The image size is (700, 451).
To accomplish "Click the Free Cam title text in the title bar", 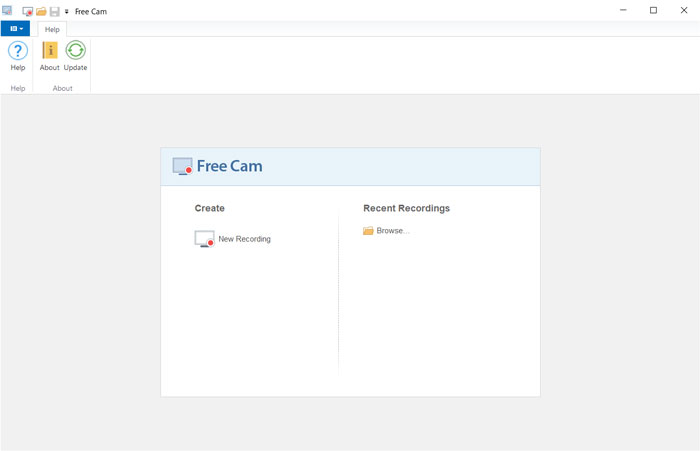I will 91,11.
